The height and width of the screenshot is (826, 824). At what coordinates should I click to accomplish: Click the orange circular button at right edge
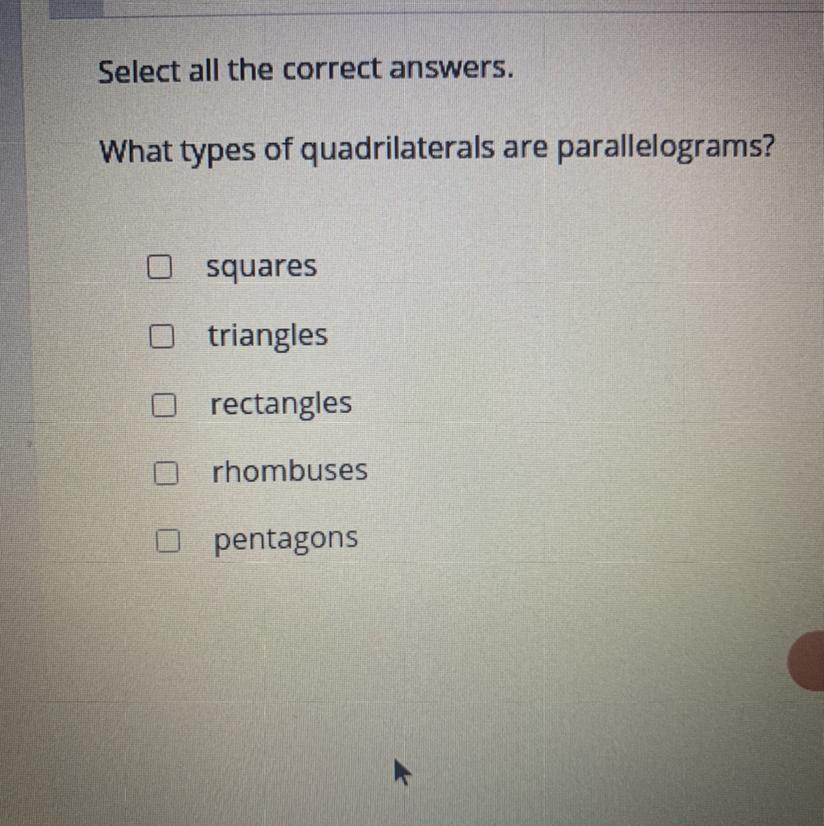807,661
